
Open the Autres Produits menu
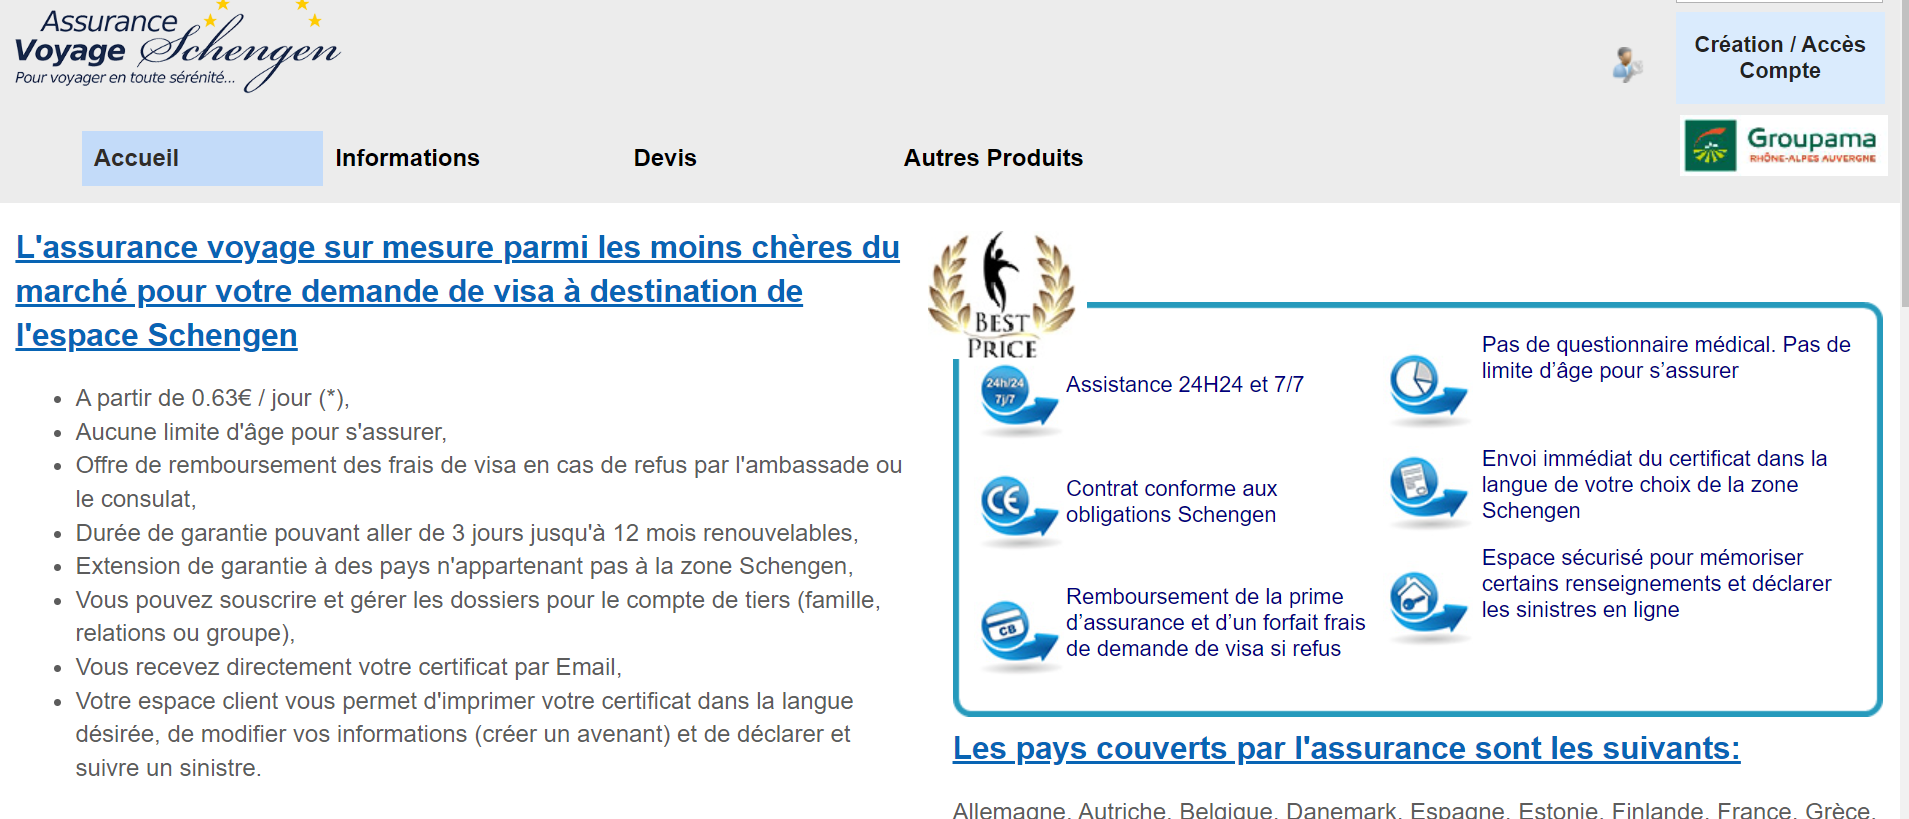[x=993, y=158]
